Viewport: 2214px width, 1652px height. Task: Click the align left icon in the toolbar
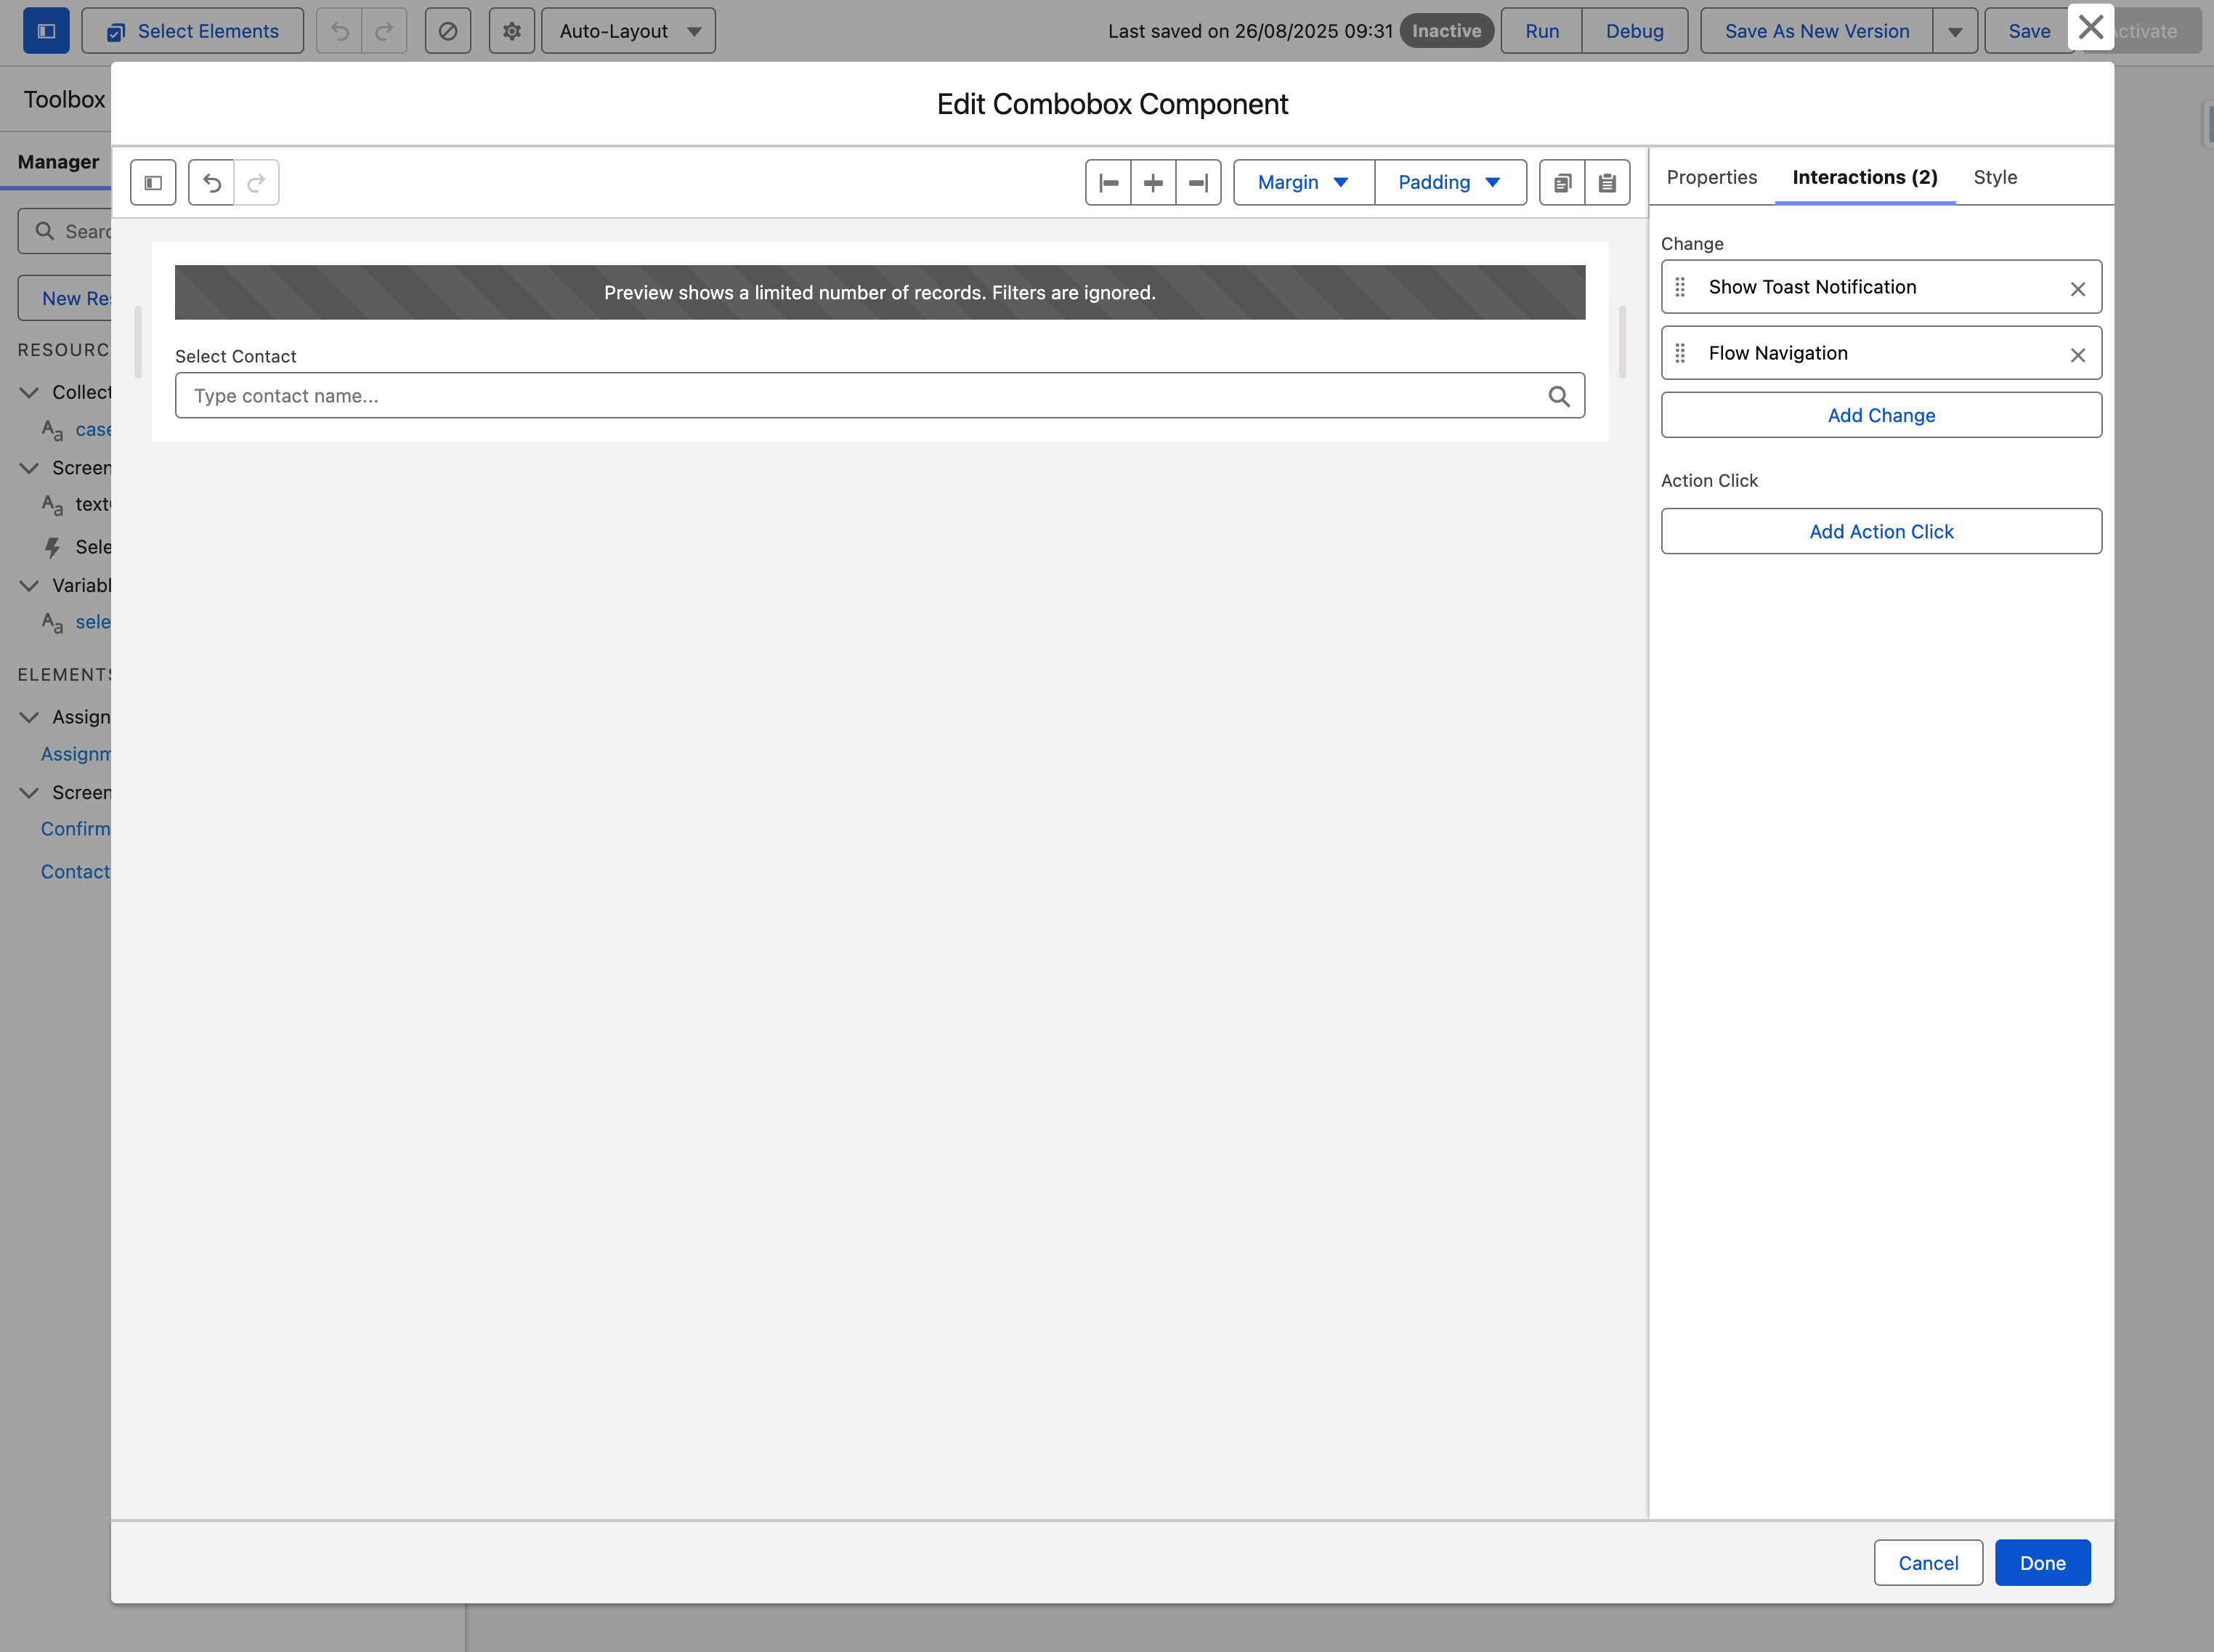tap(1108, 183)
